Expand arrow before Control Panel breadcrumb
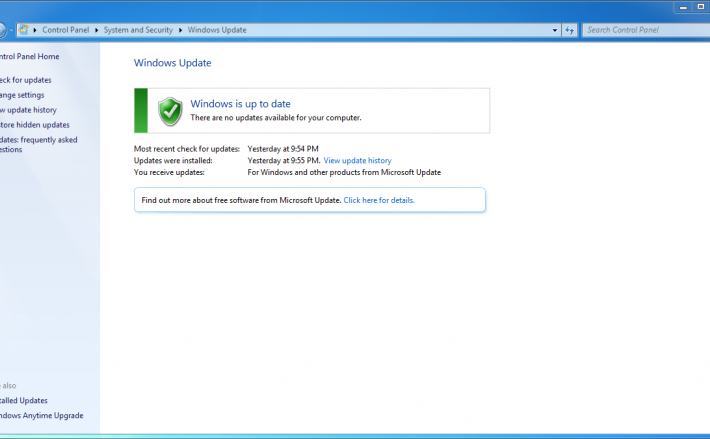Viewport: 710px width, 439px height. [35, 30]
